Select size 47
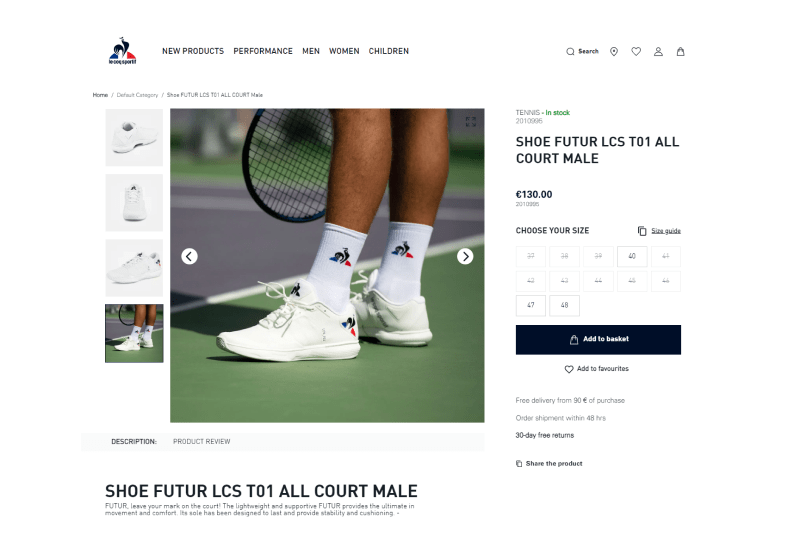This screenshot has width=800, height=550. (x=531, y=305)
